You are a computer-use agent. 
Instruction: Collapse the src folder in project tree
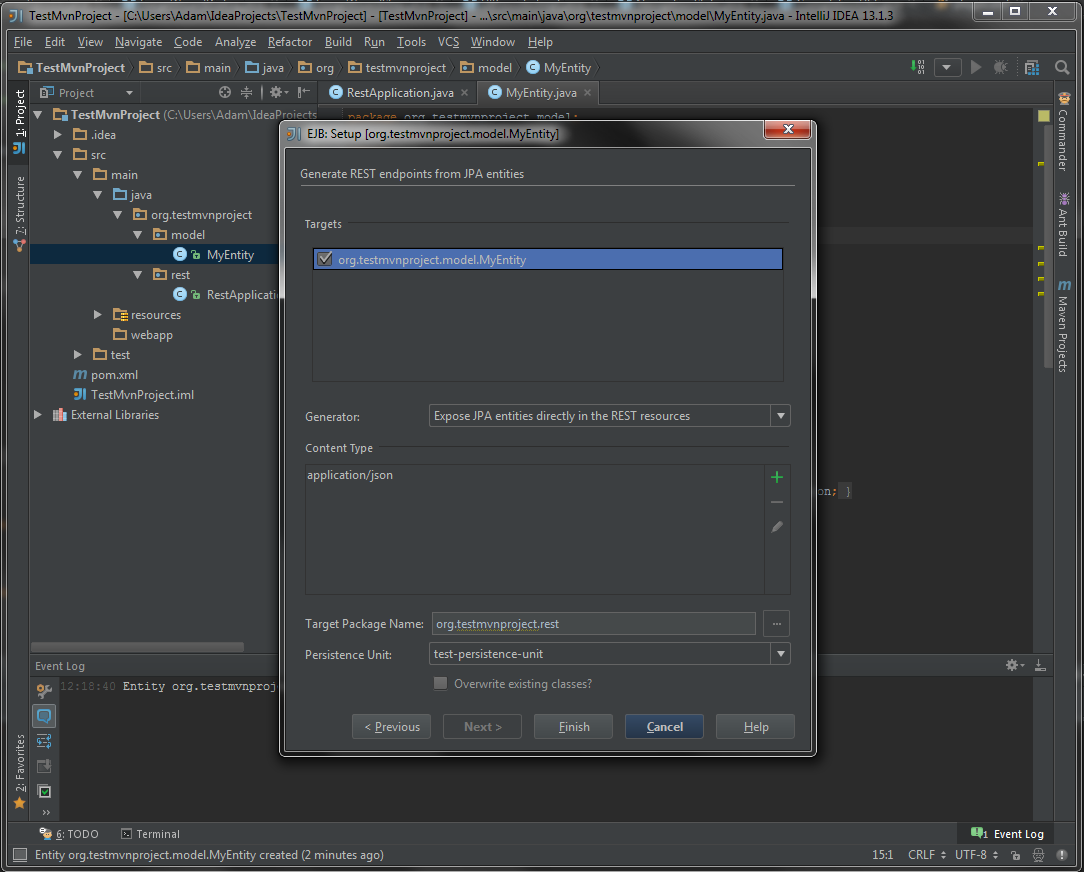[x=57, y=155]
